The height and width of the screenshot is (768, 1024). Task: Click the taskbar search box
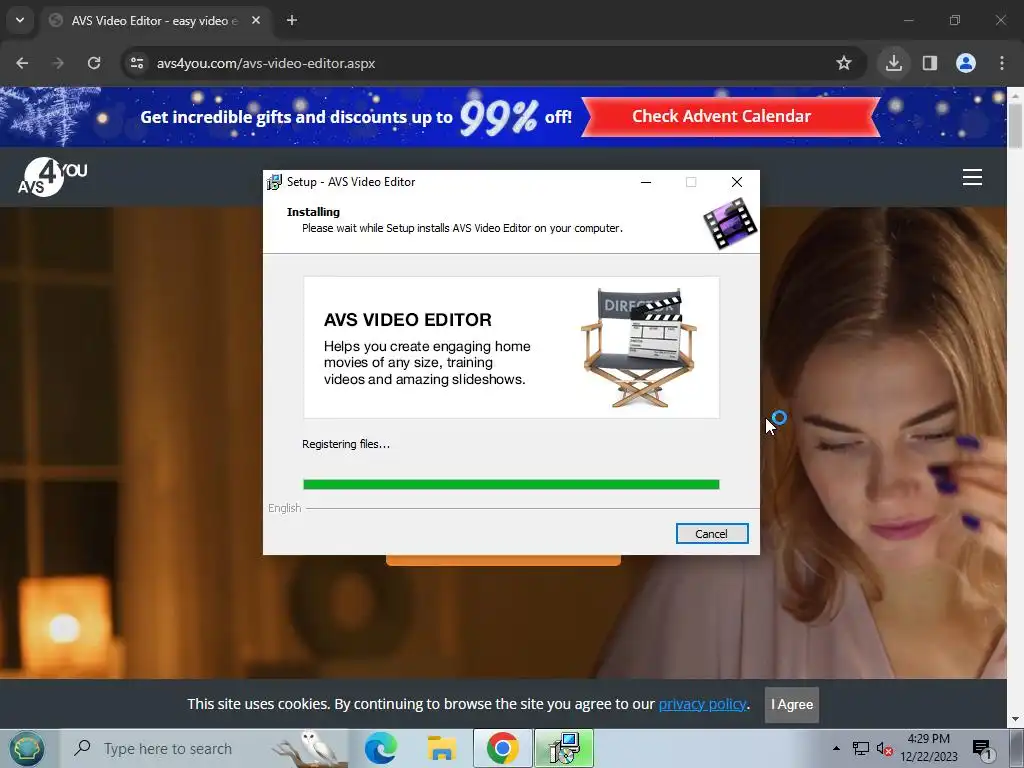(x=204, y=748)
